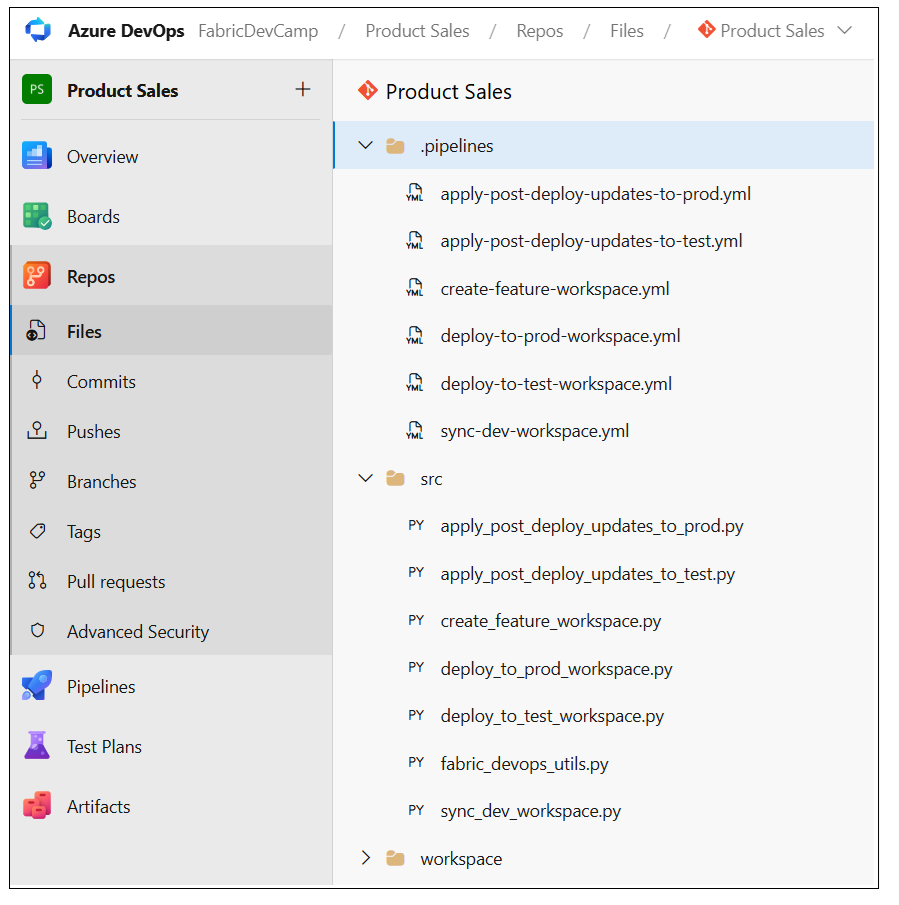899x905 pixels.
Task: Click the Pushes sidebar icon
Action: coord(37,431)
